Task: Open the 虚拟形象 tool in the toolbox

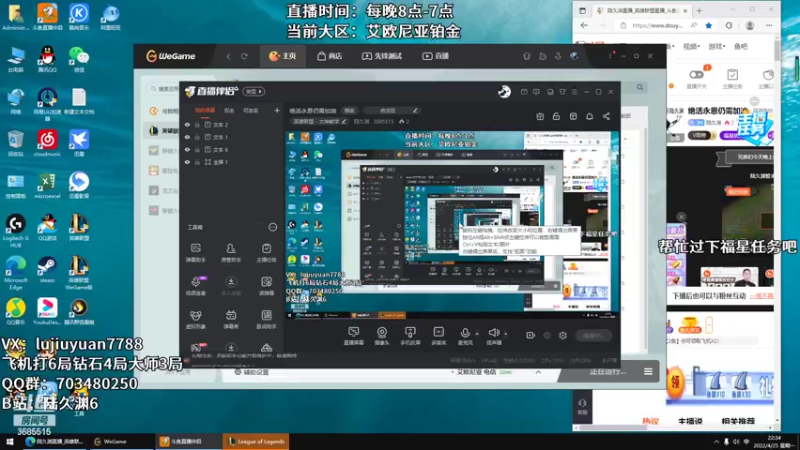Action: [195, 319]
